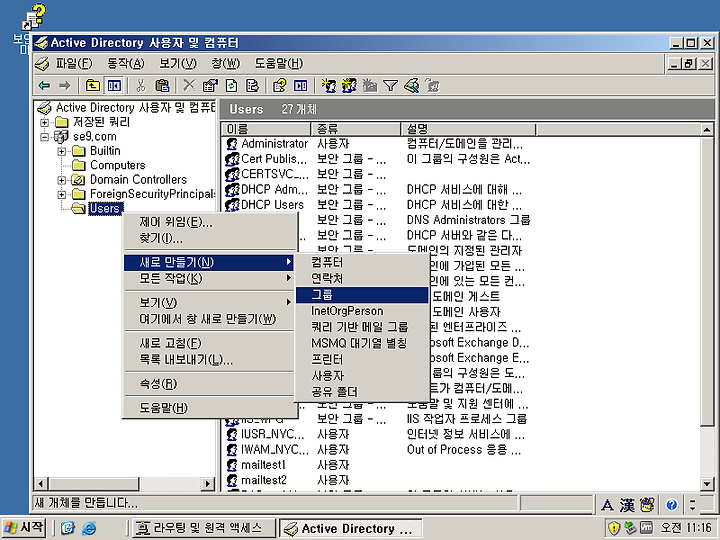The width and height of the screenshot is (720, 540).
Task: Select 쿼리 기반 메일 그룹 submenu item
Action: (362, 327)
